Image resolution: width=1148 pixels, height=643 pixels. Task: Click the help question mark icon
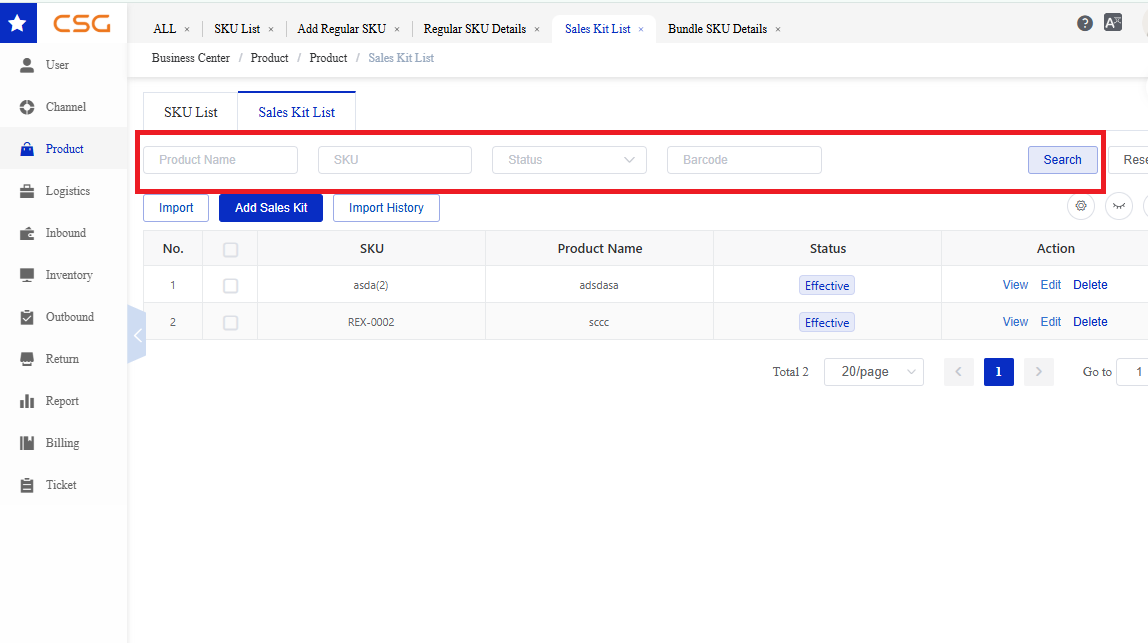tap(1085, 23)
